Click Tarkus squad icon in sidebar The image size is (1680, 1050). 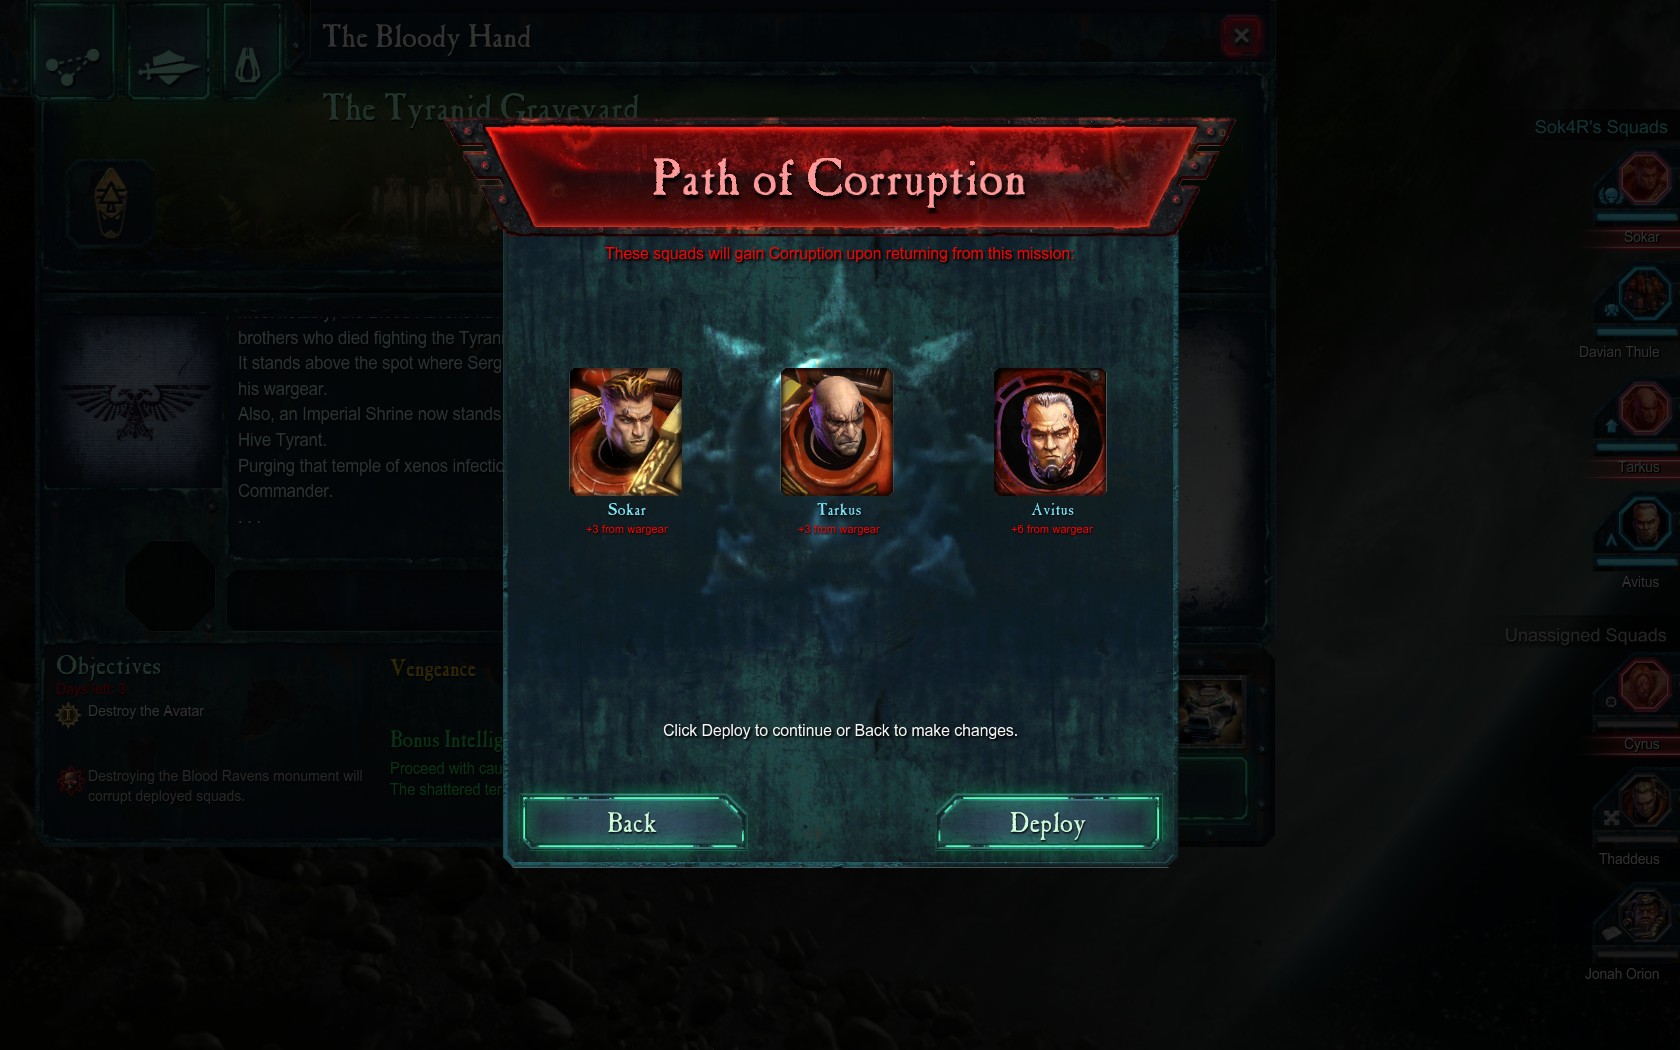click(1643, 410)
